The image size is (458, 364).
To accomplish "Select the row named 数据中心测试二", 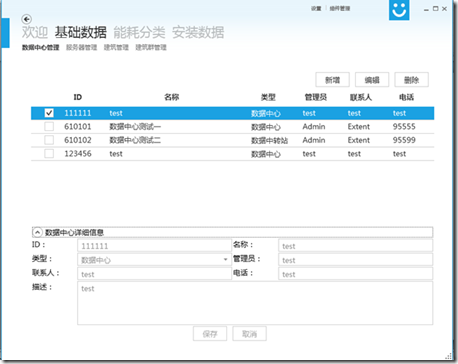I will 233,140.
